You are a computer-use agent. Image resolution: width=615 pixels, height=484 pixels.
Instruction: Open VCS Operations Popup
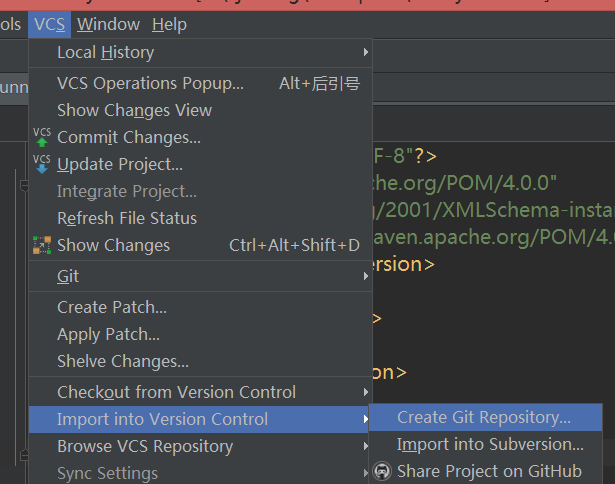[x=150, y=83]
